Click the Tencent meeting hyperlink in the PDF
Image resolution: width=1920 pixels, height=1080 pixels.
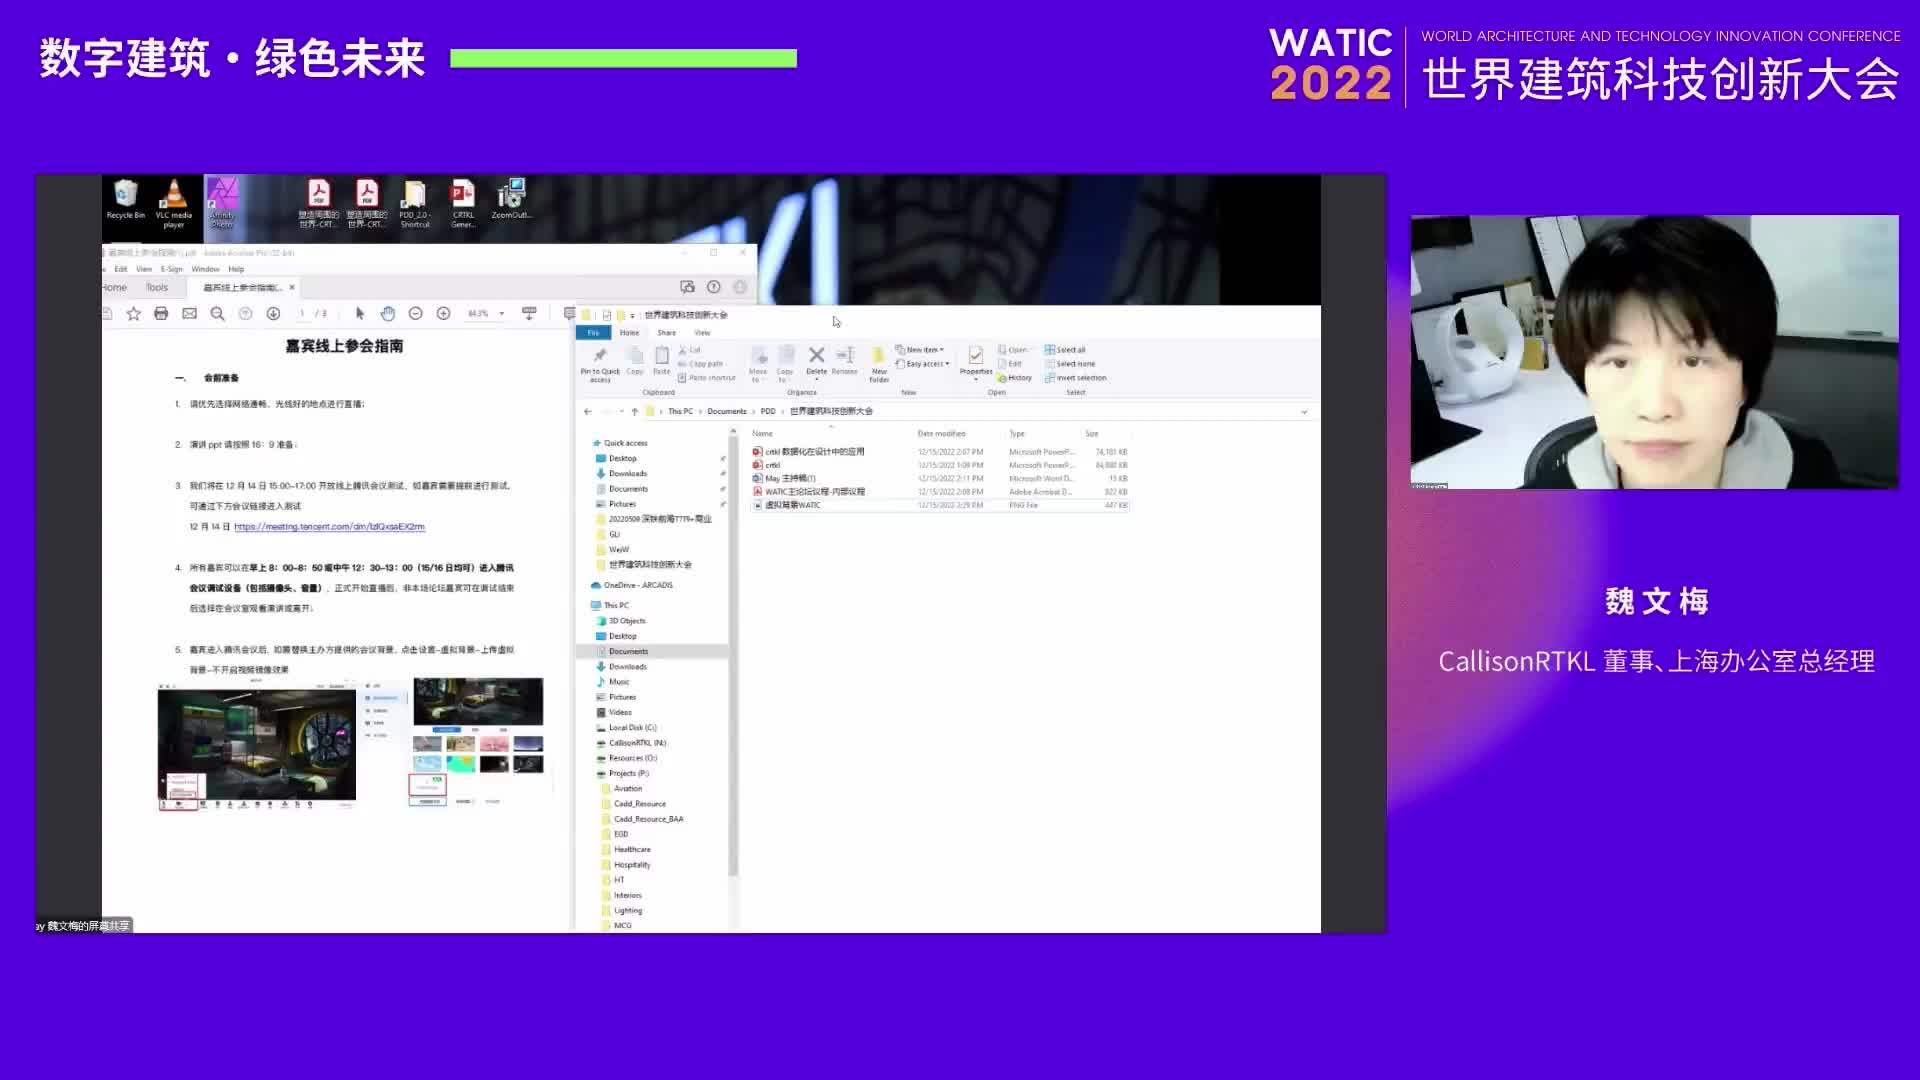point(329,527)
